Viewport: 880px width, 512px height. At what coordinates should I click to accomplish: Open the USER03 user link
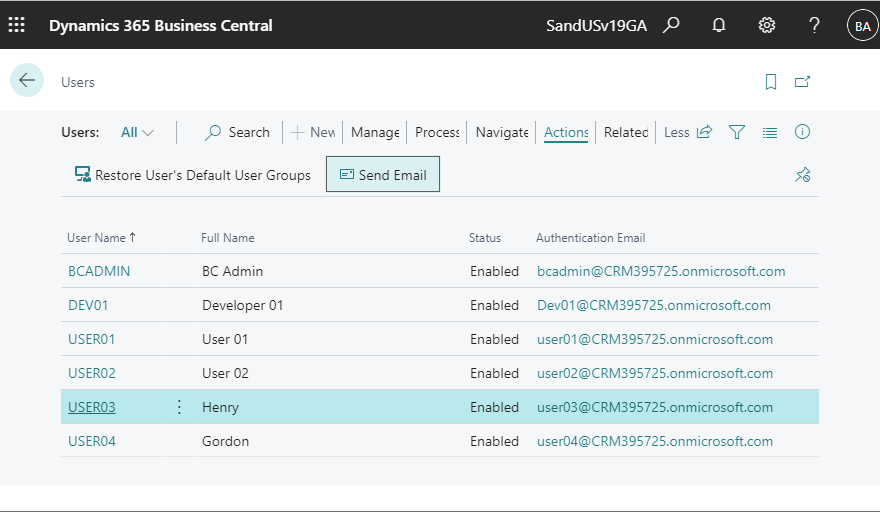(x=91, y=407)
